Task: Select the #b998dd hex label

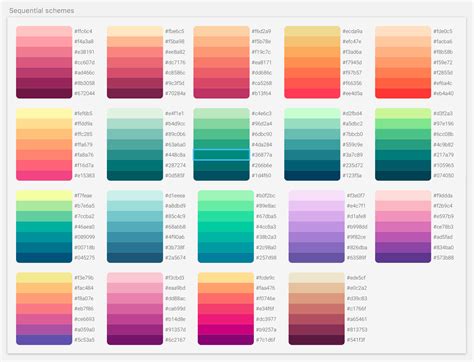Action: coord(357,227)
